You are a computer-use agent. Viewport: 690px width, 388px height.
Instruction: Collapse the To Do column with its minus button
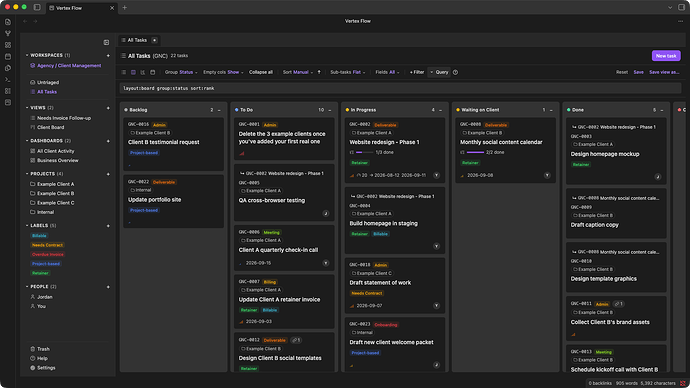pyautogui.click(x=330, y=110)
